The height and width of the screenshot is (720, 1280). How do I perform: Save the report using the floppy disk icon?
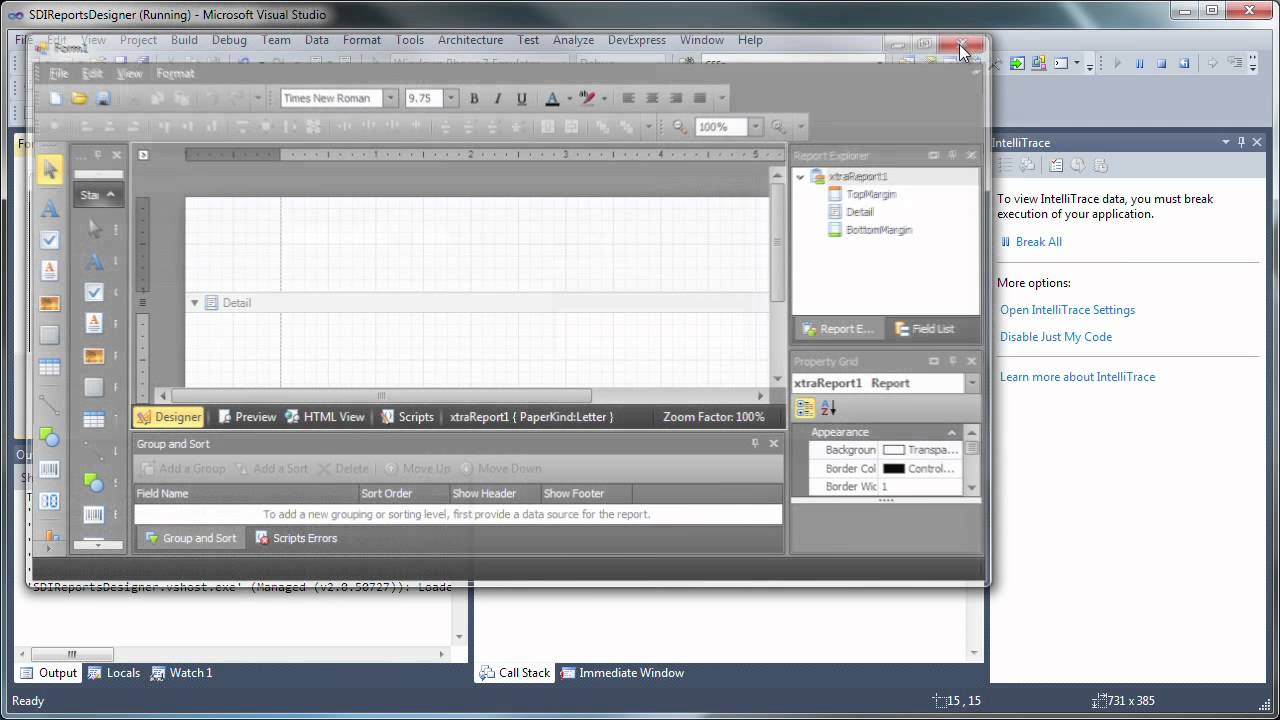pos(103,98)
